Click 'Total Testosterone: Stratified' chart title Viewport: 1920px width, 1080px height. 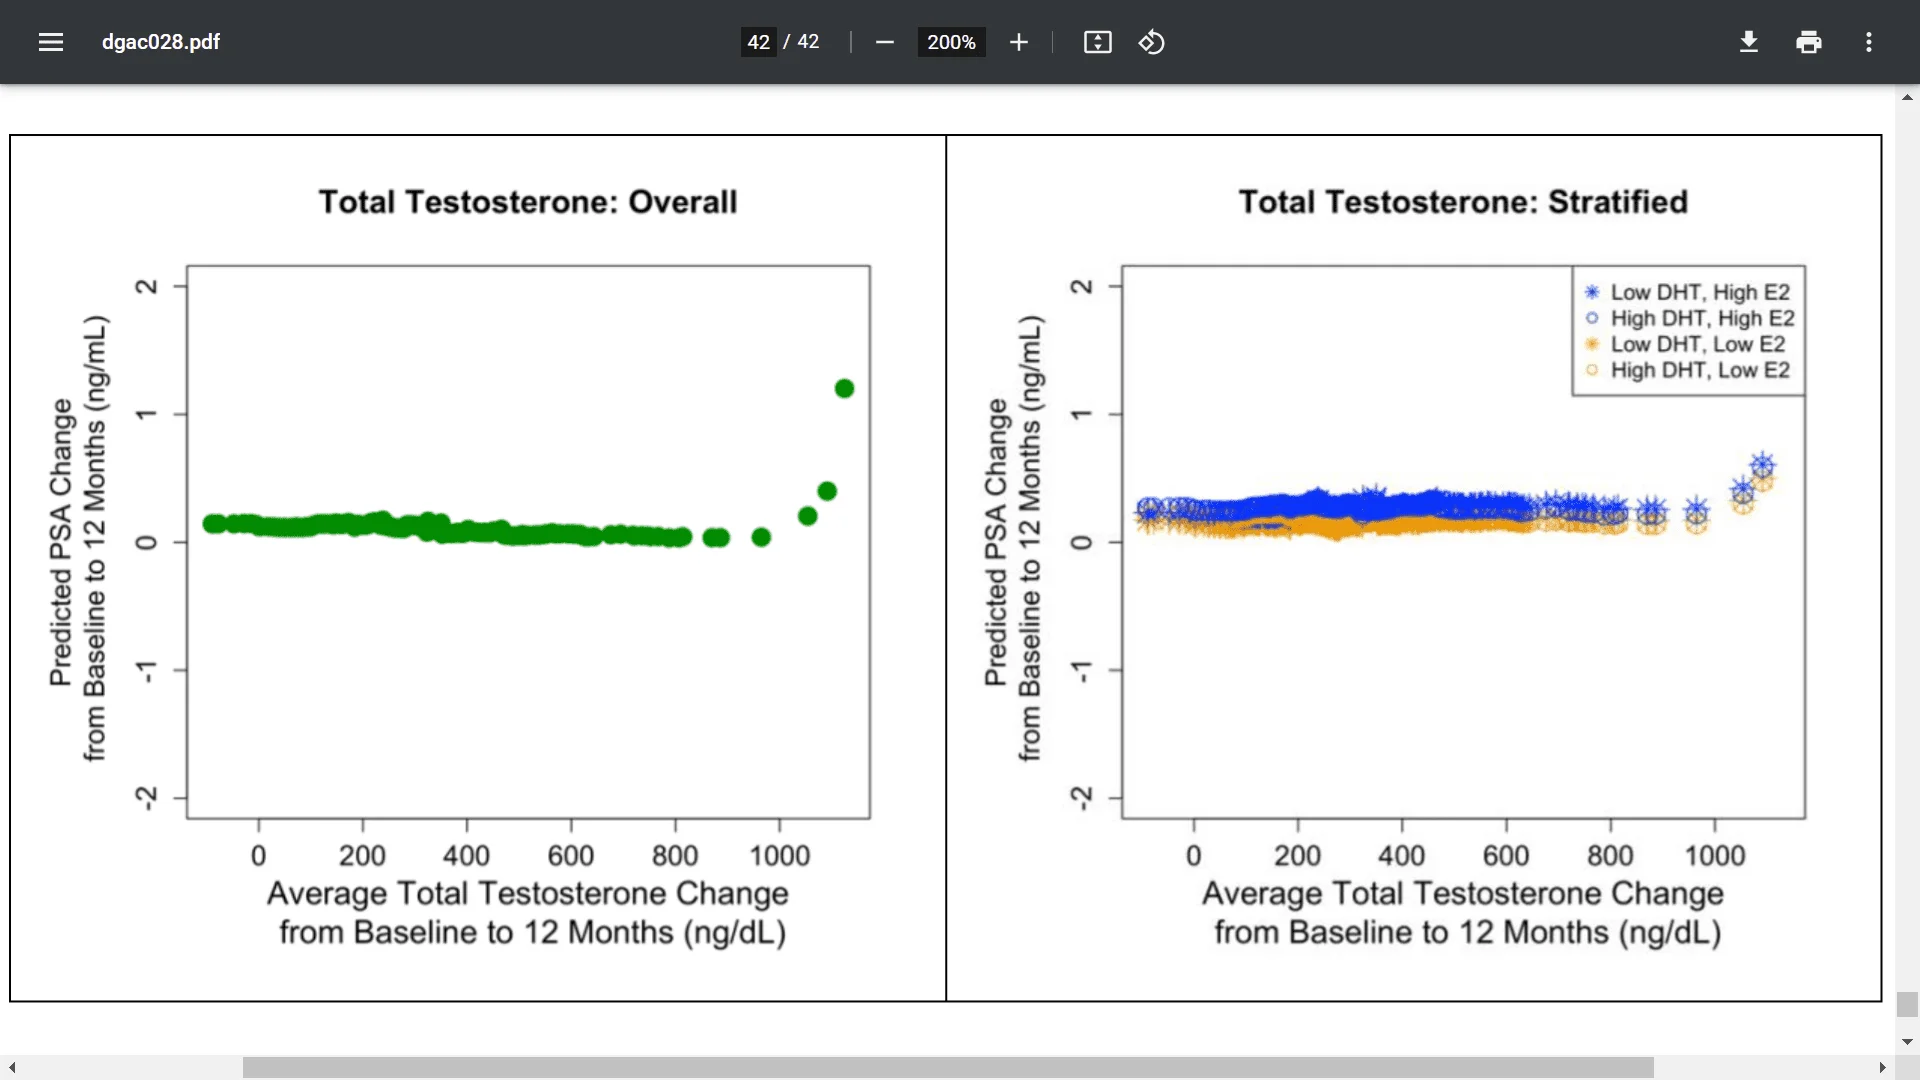(x=1463, y=202)
